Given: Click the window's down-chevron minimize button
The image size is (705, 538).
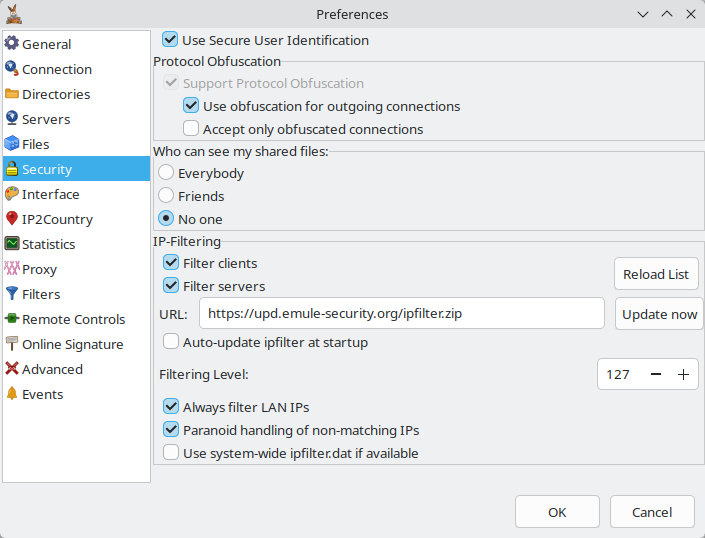Looking at the screenshot, I should pyautogui.click(x=643, y=14).
